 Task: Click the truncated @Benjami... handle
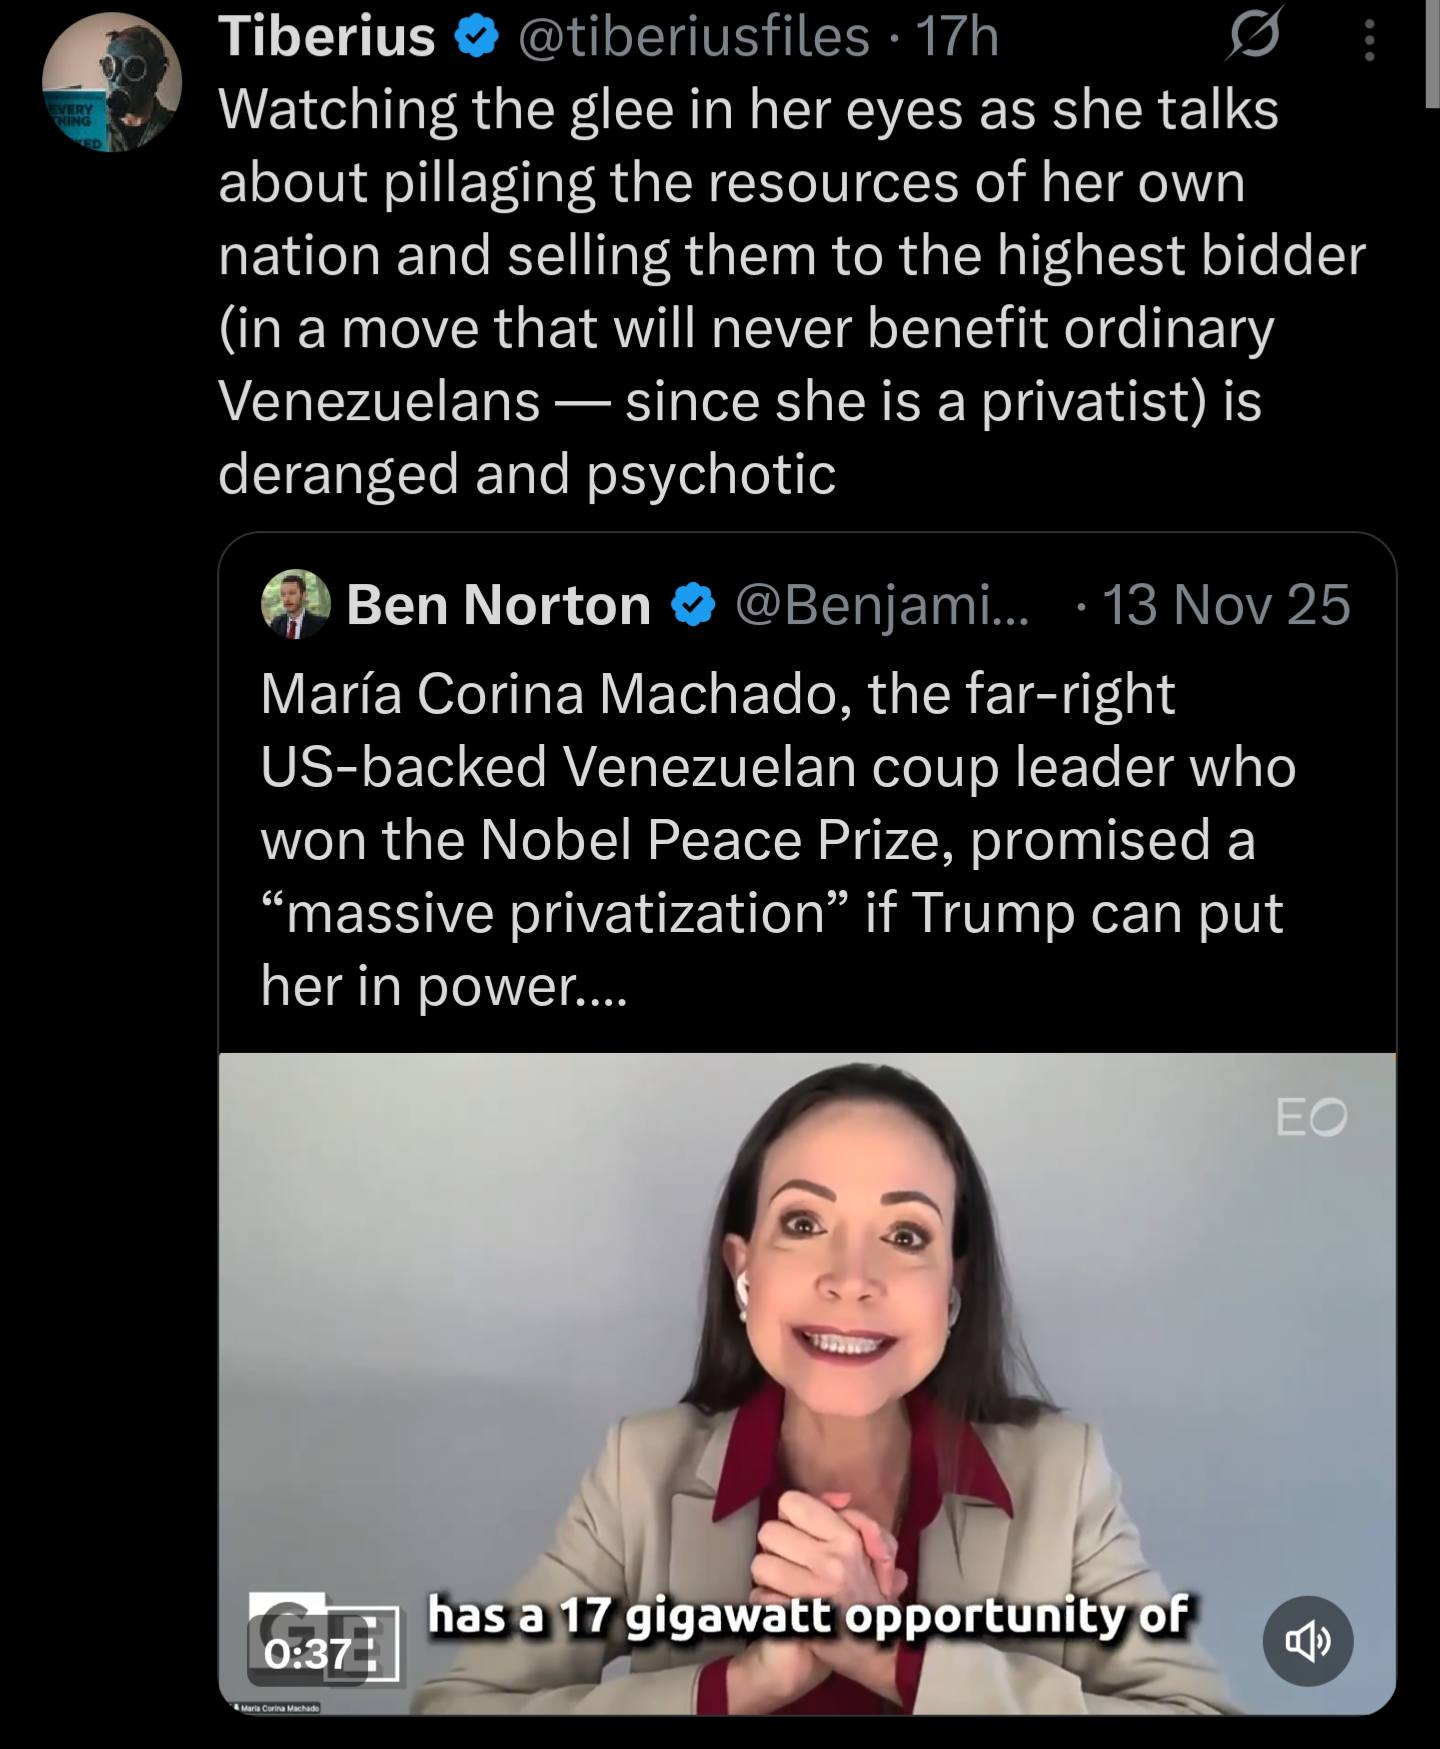881,605
